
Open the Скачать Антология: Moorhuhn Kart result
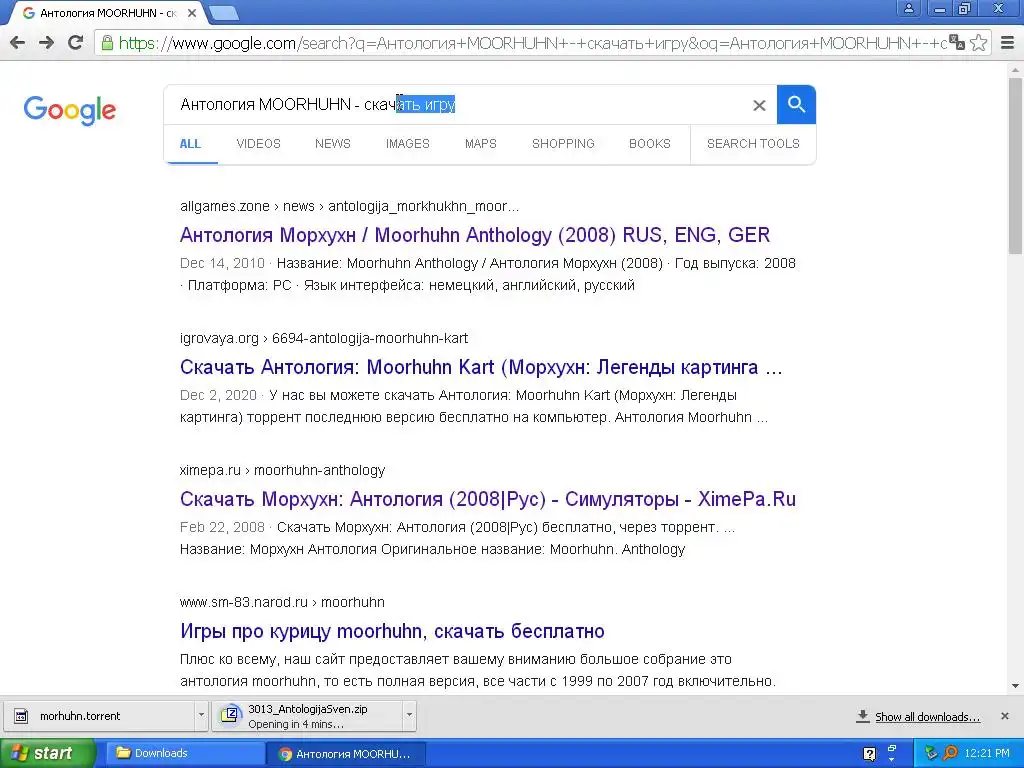[x=481, y=367]
